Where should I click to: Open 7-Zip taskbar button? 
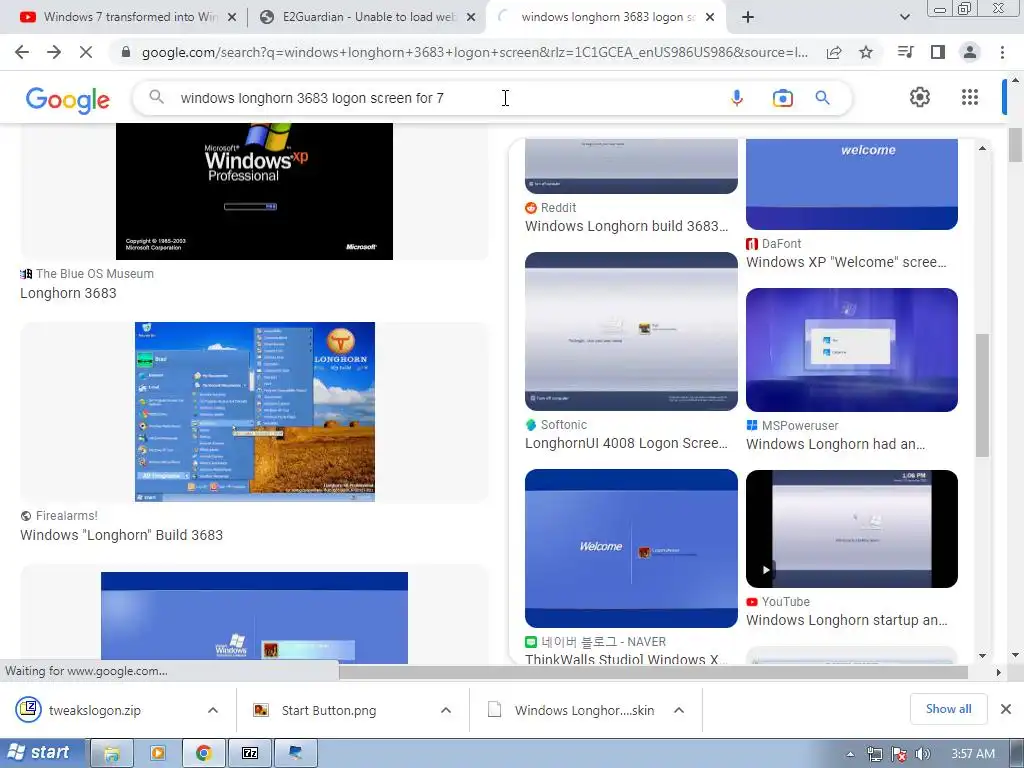point(250,754)
